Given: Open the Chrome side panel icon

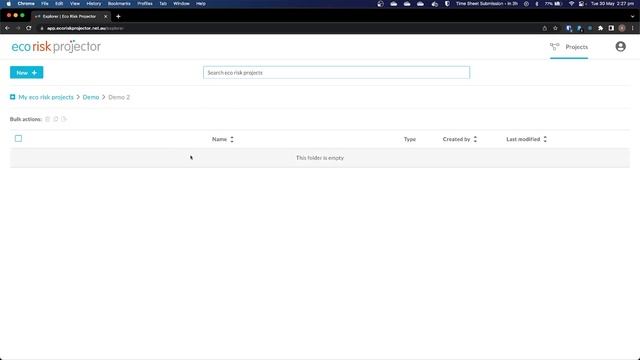Looking at the screenshot, I should (x=611, y=28).
